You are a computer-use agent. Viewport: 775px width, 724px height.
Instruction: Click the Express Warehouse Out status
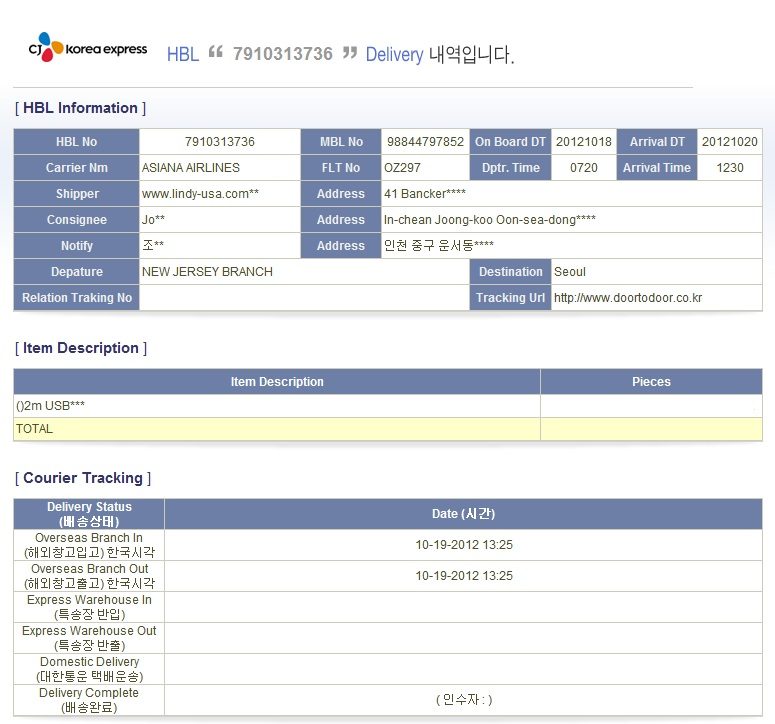click(89, 638)
